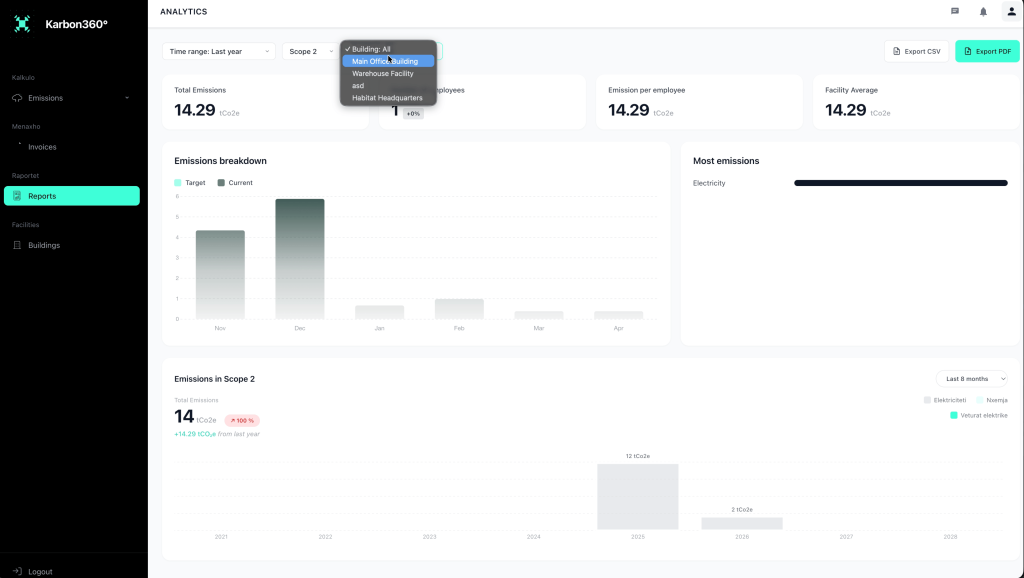
Task: Expand the Last 8 months dropdown
Action: (x=971, y=379)
